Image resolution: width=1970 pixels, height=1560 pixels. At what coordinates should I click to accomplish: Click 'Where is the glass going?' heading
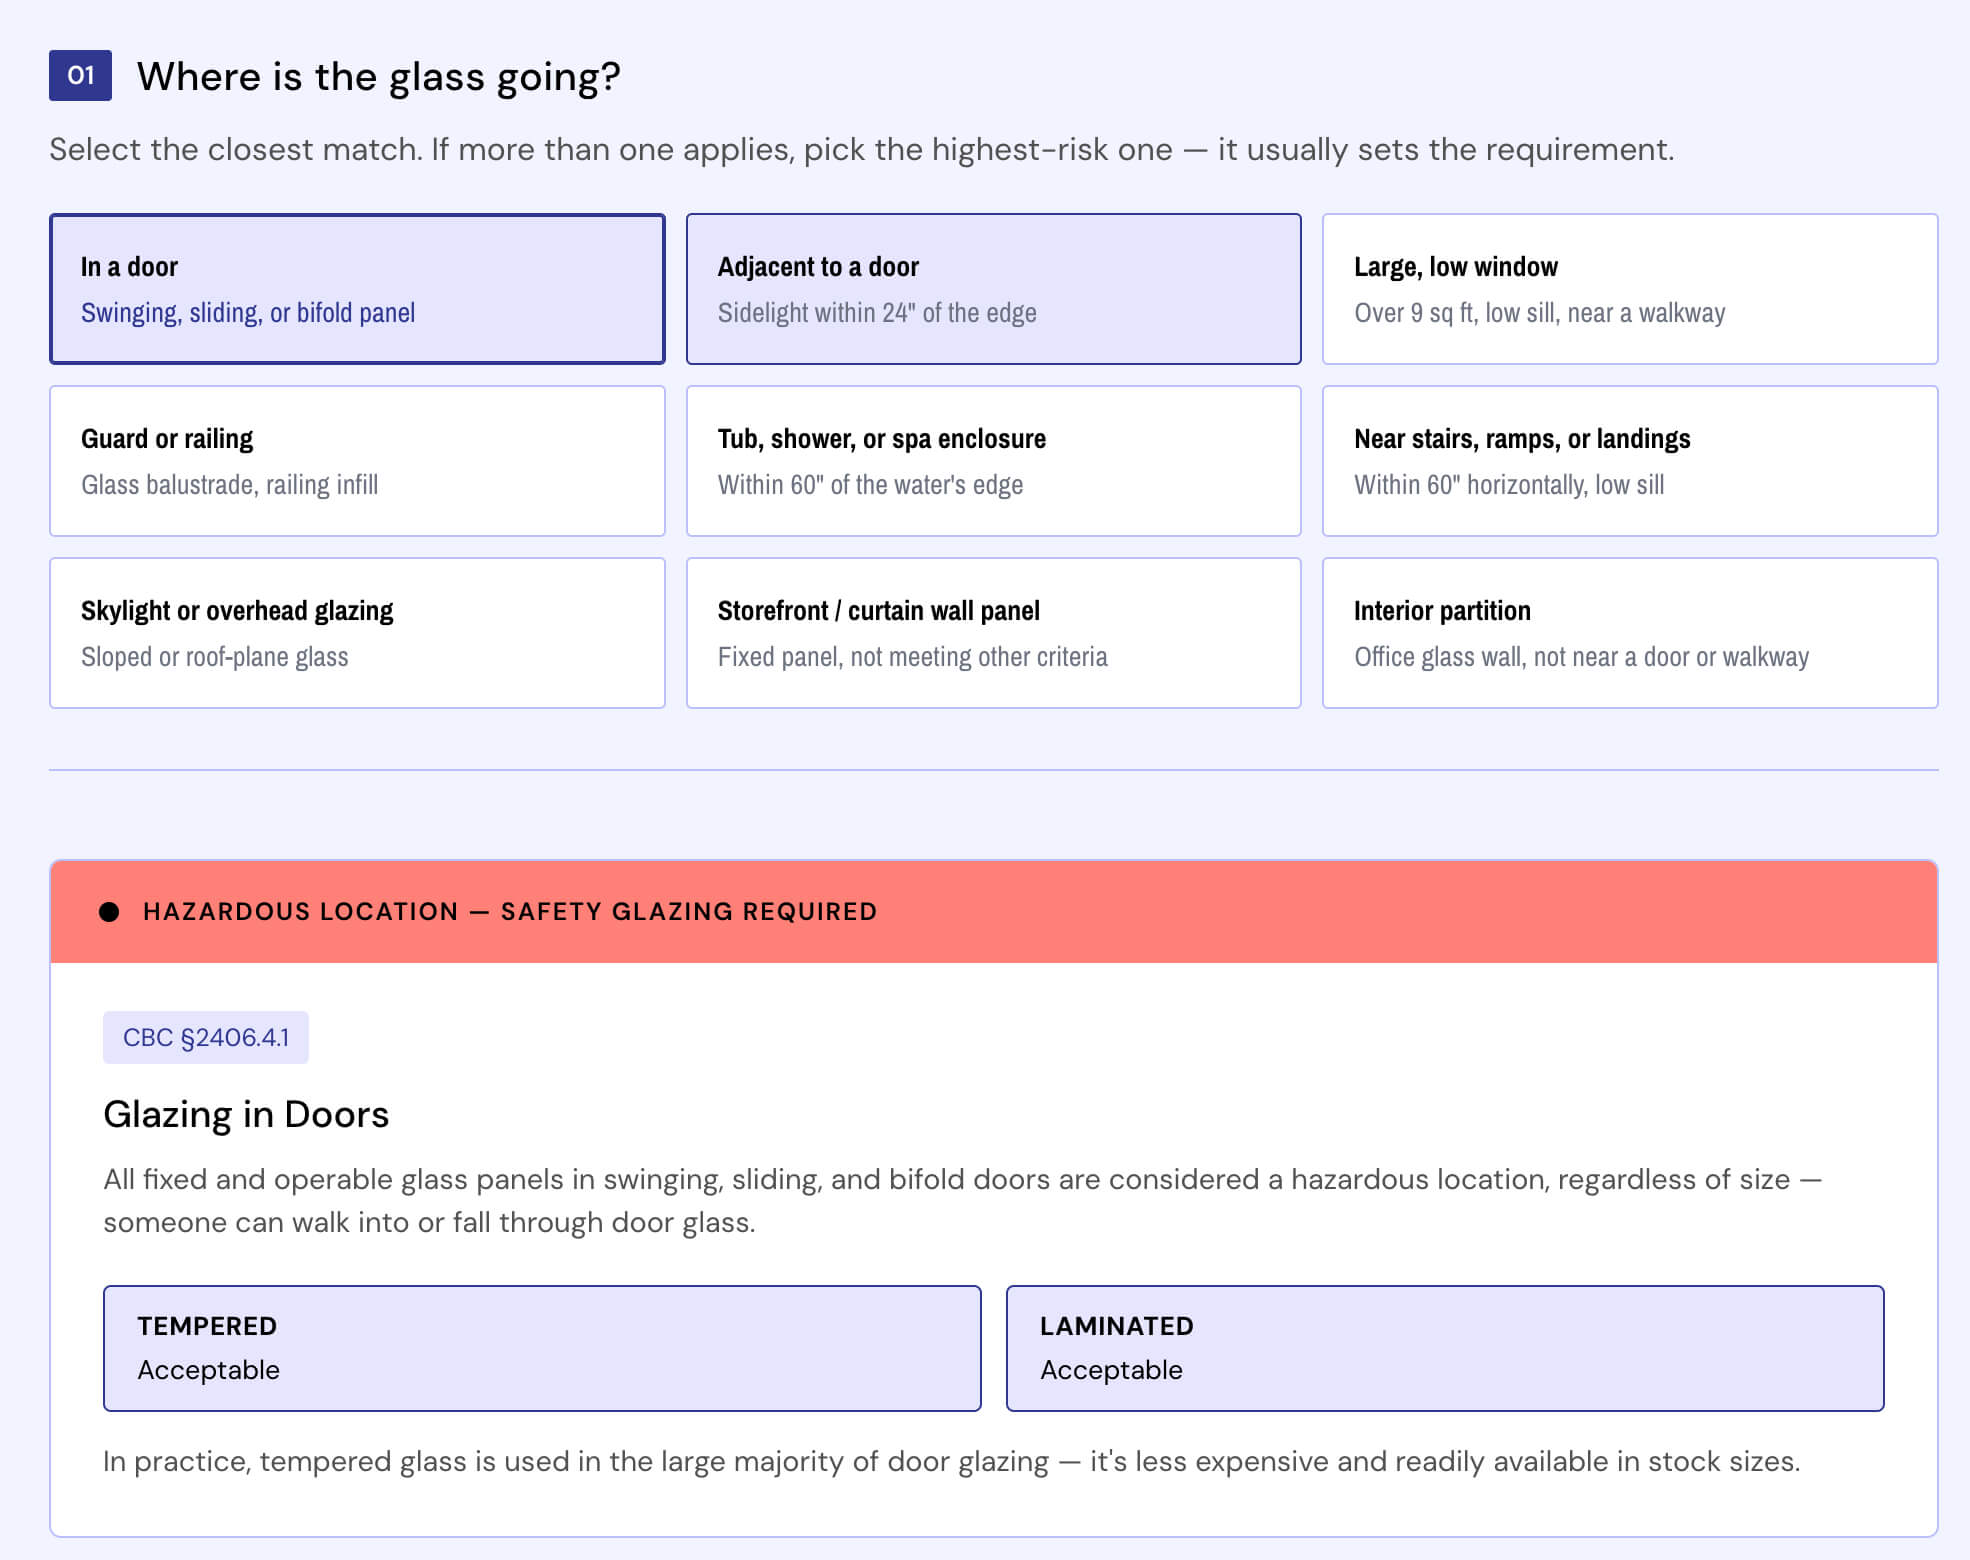[379, 77]
